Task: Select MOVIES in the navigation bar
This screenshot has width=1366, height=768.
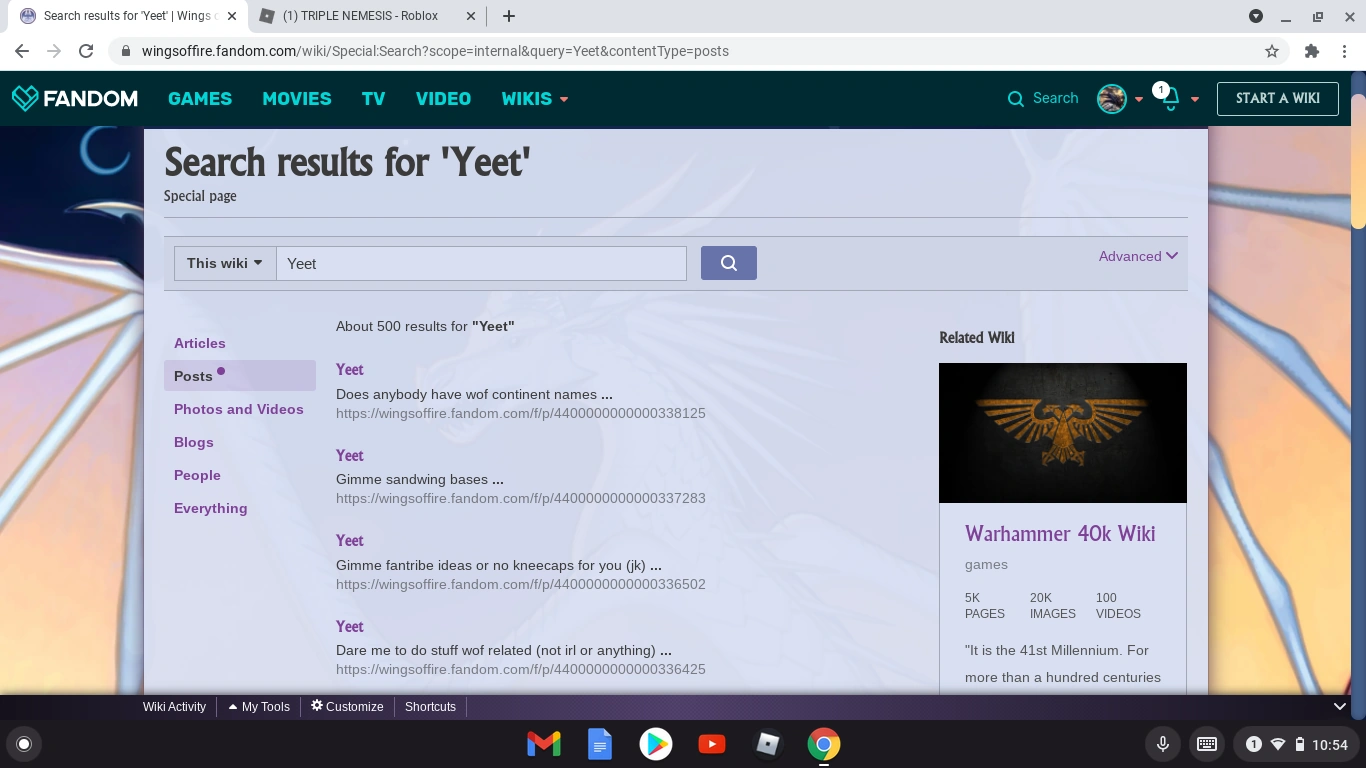Action: pos(296,98)
